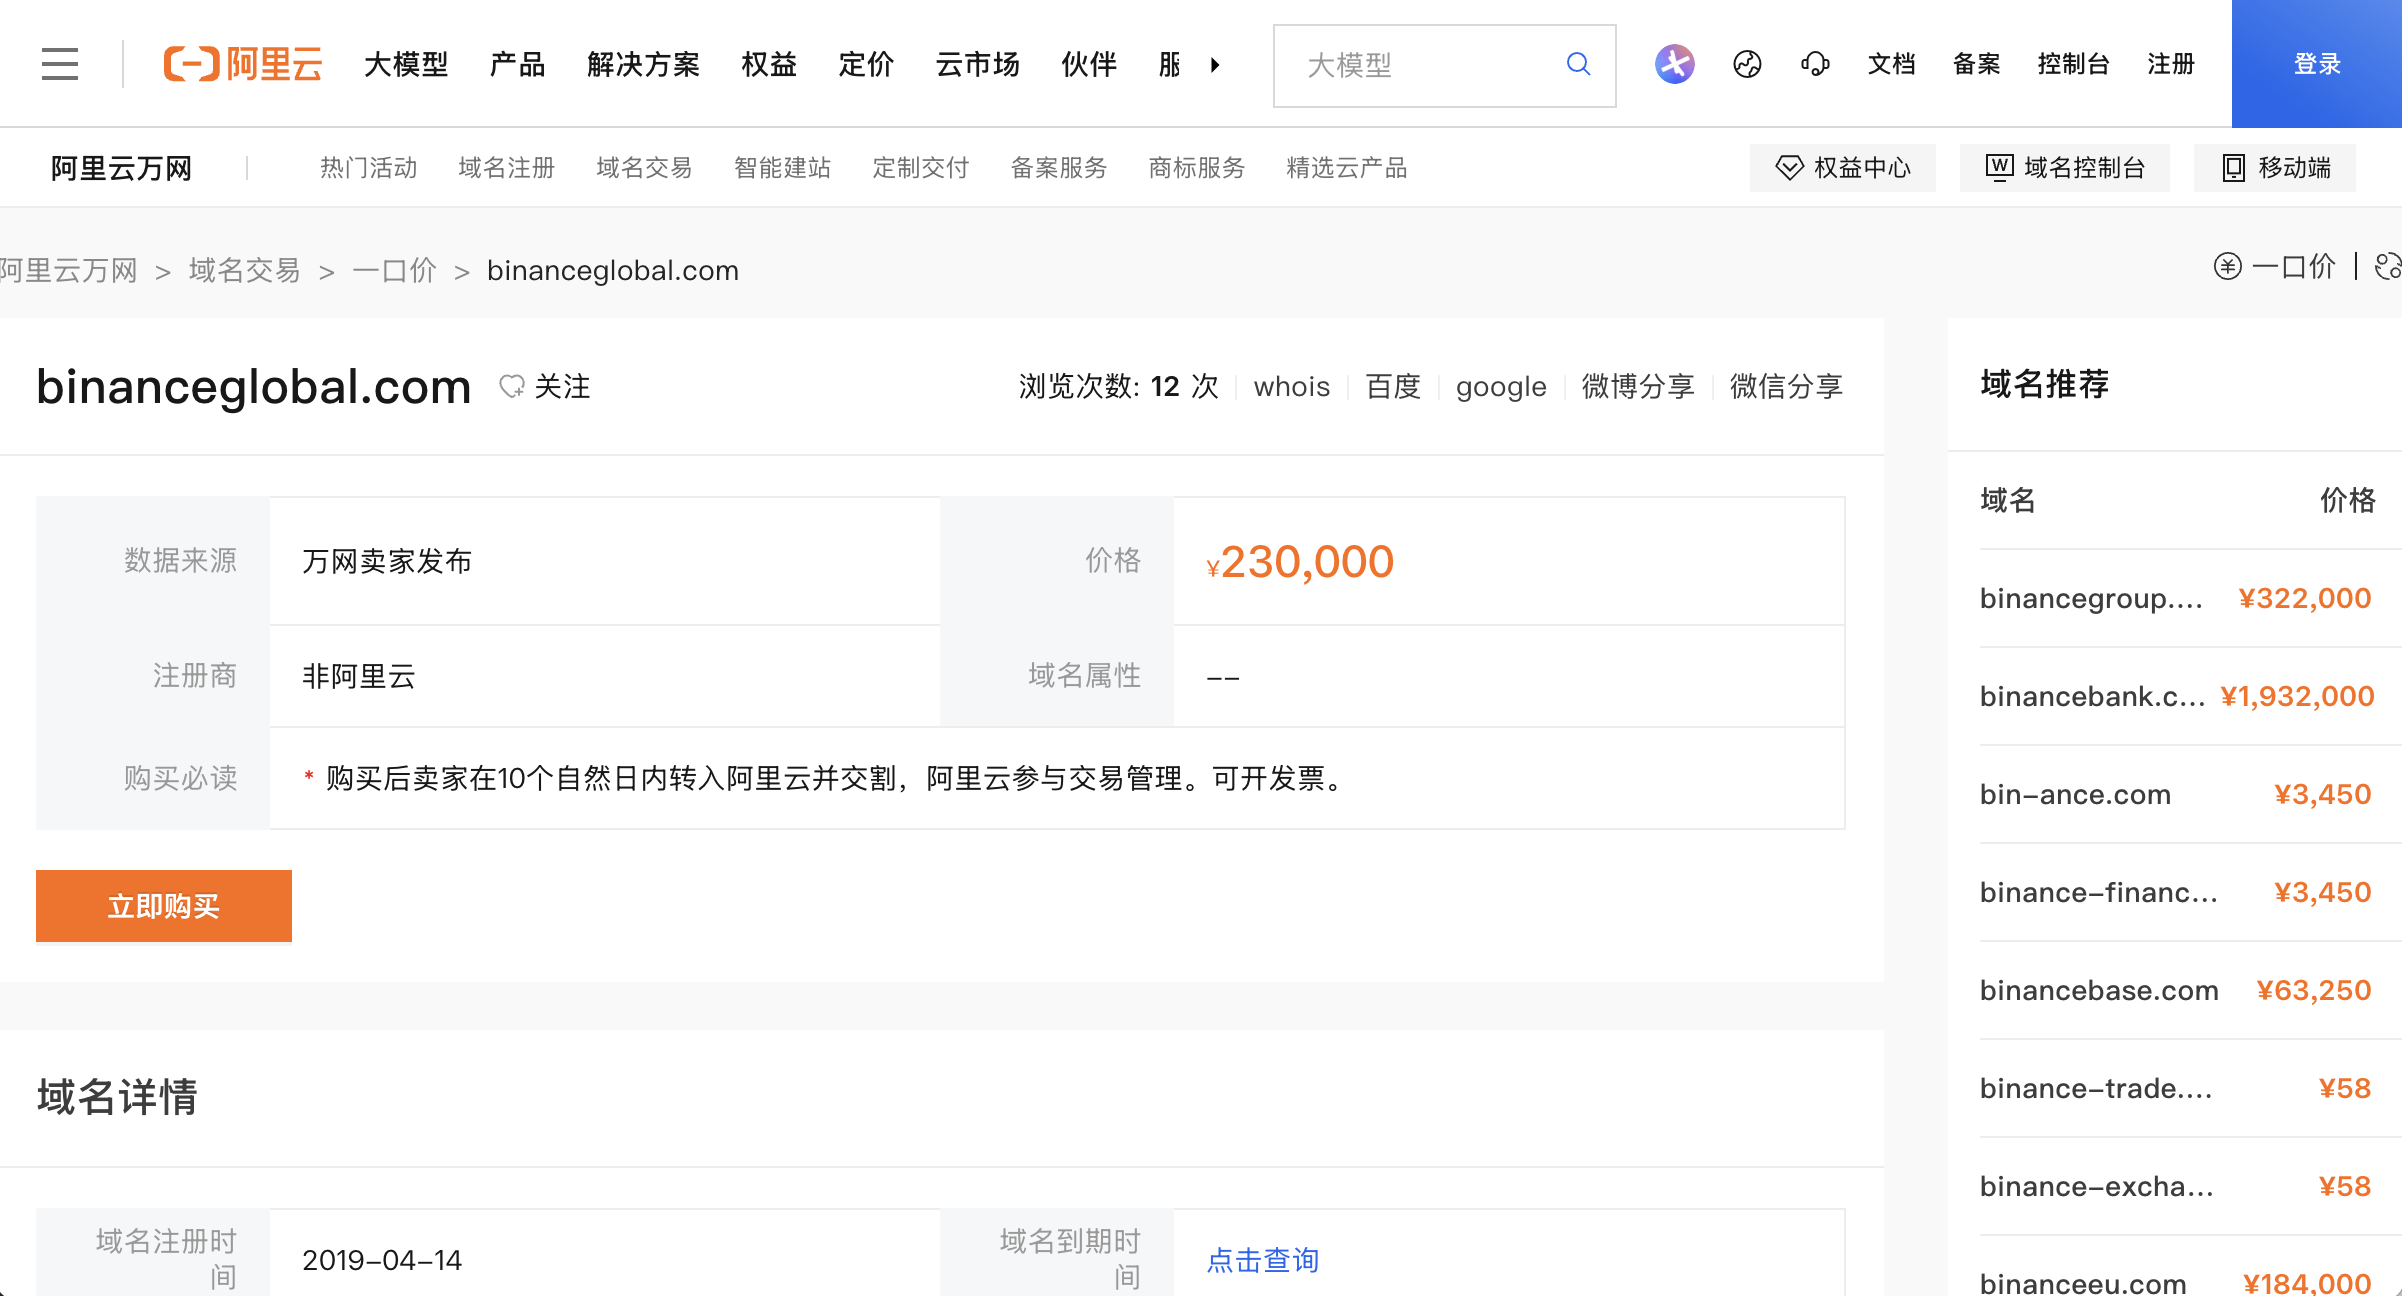Open the 定制交付 tab
Viewport: 2402px width, 1296px height.
tap(921, 167)
